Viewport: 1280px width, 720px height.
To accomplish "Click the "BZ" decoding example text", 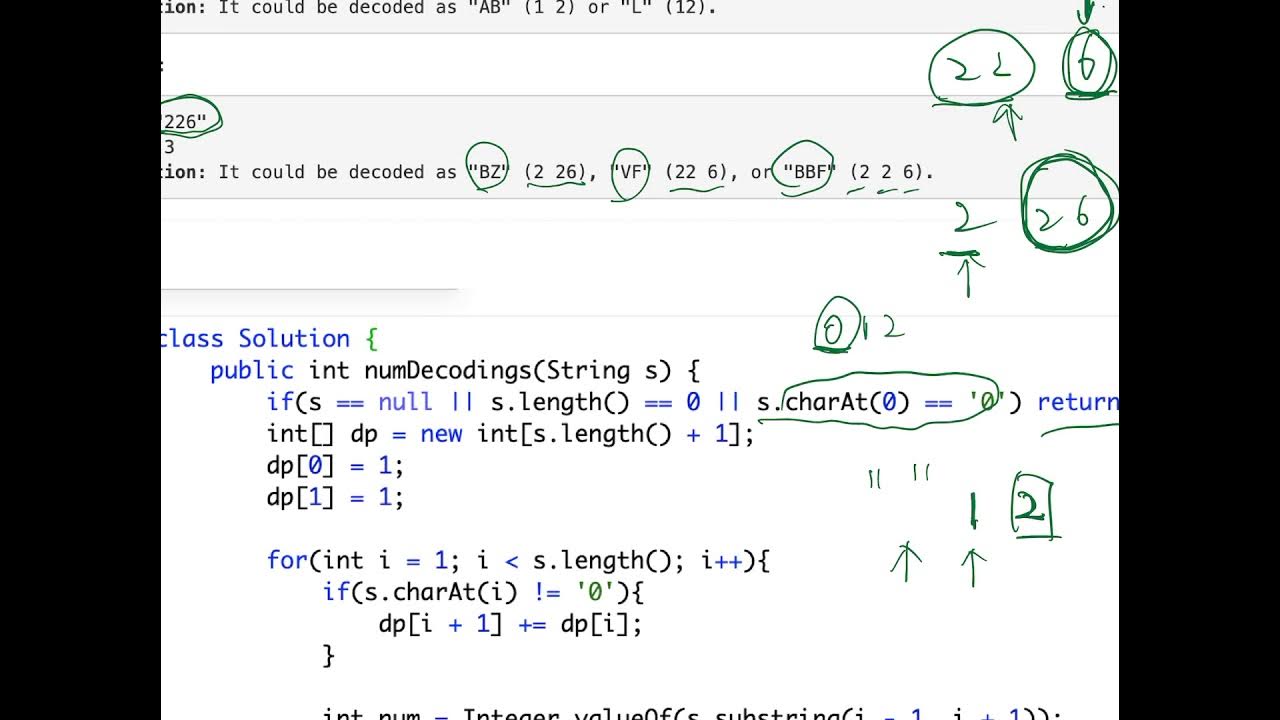I will 489,172.
